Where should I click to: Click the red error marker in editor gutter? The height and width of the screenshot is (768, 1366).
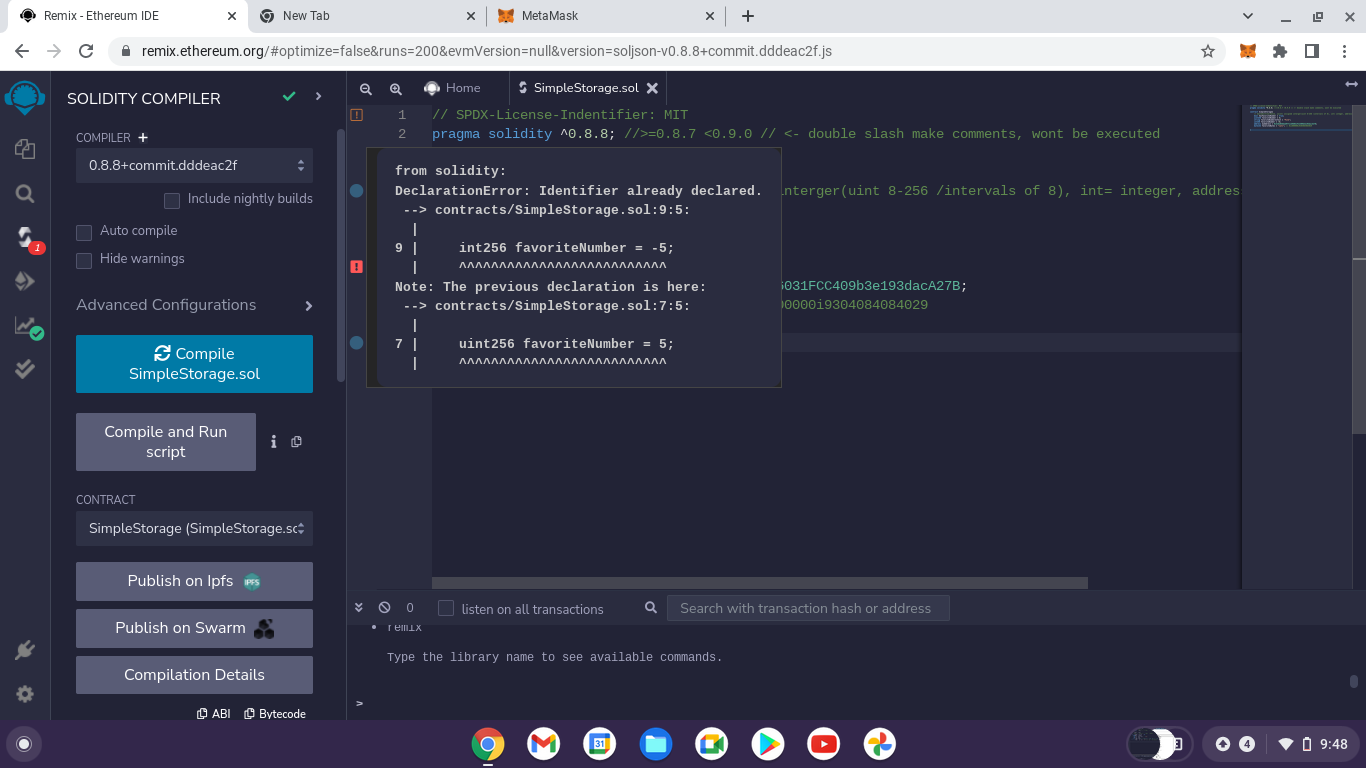pos(356,267)
